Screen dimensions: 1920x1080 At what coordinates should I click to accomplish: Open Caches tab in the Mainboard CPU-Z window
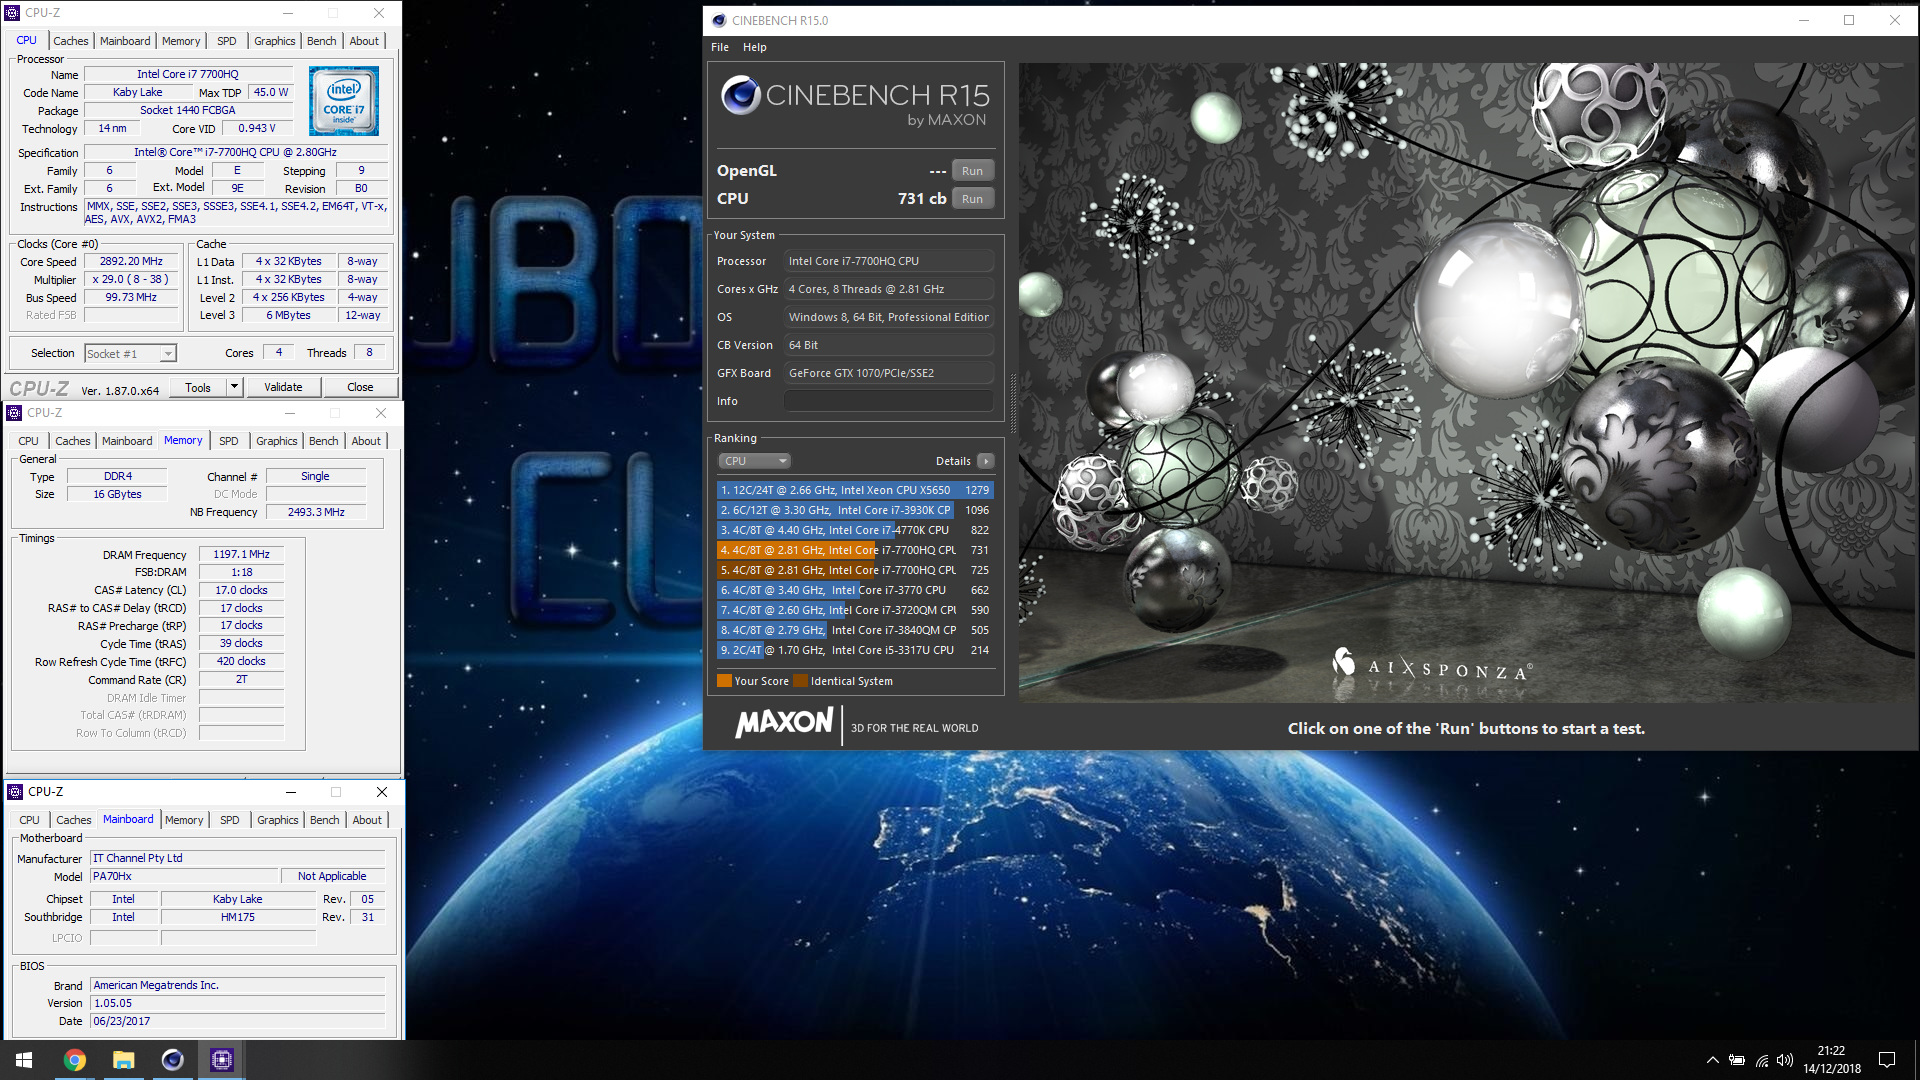(74, 820)
